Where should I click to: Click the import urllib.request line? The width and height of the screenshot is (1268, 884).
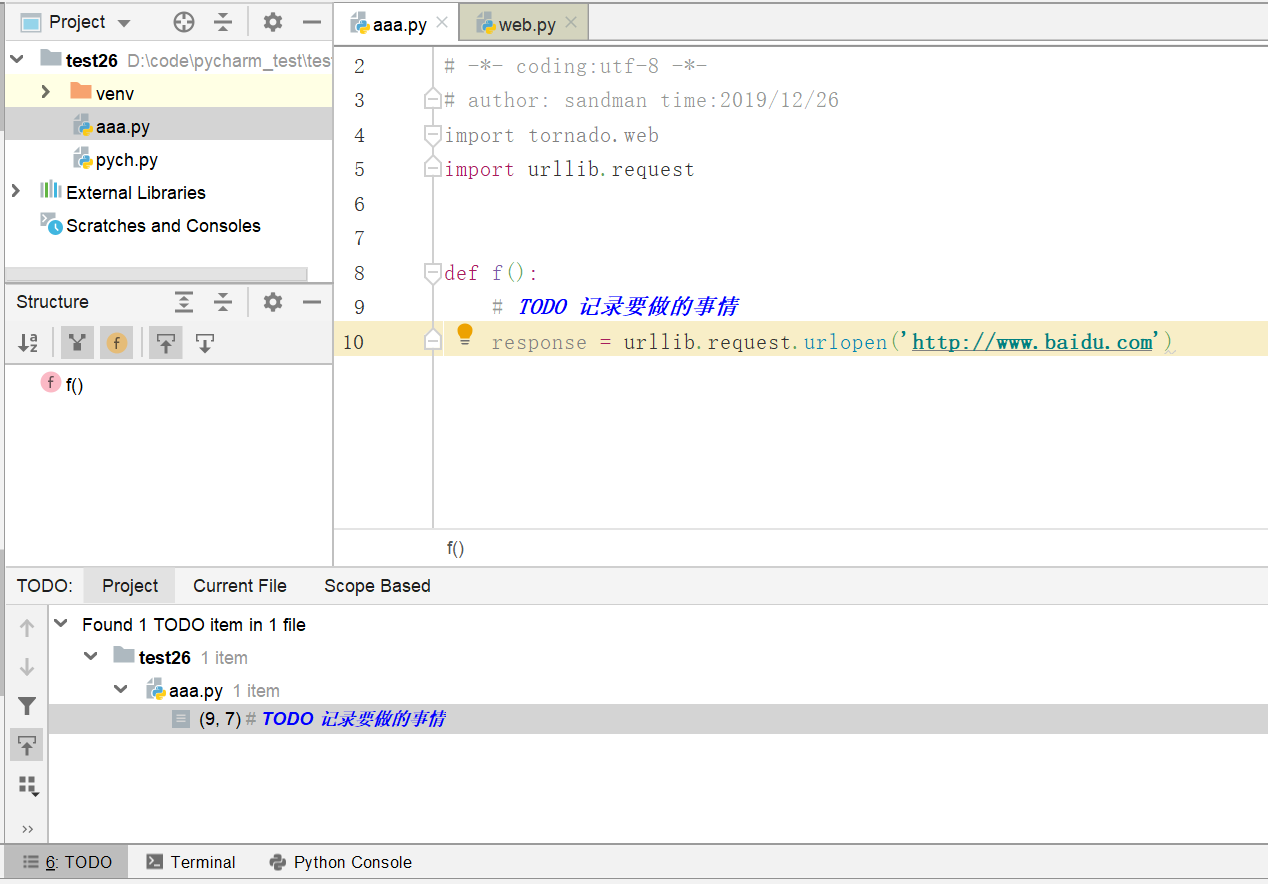(569, 170)
